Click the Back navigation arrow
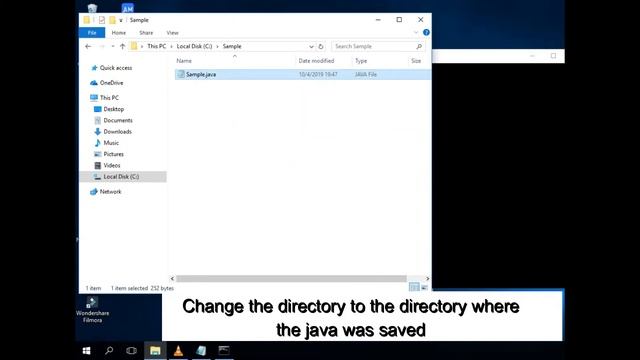The image size is (640, 360). [88, 47]
